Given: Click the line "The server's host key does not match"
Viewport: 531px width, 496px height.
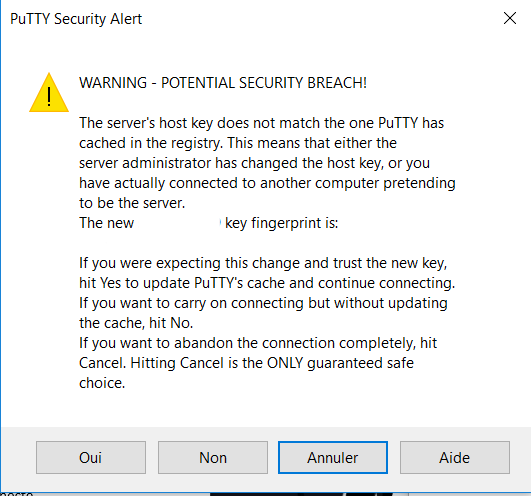Looking at the screenshot, I should pyautogui.click(x=261, y=123).
